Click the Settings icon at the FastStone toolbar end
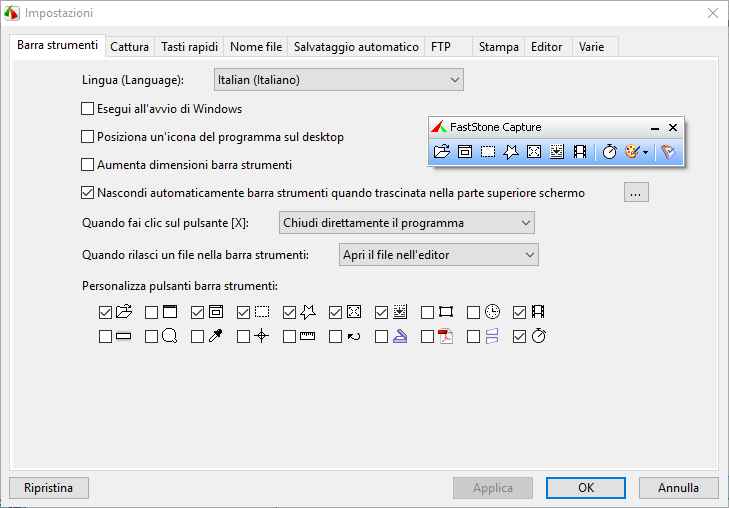Viewport: 729px width, 508px height. [668, 152]
